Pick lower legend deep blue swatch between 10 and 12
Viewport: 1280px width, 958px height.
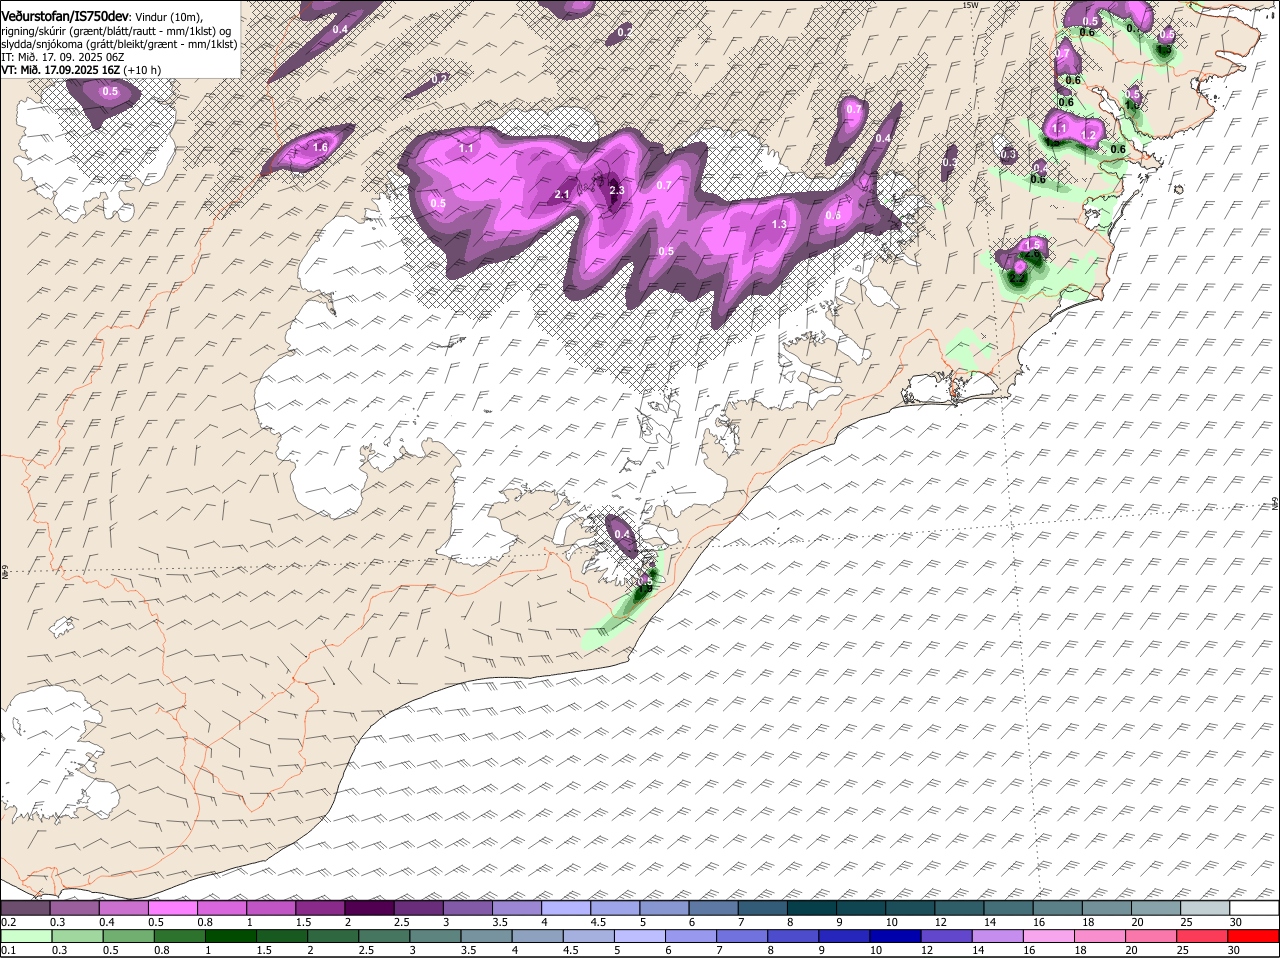897,936
